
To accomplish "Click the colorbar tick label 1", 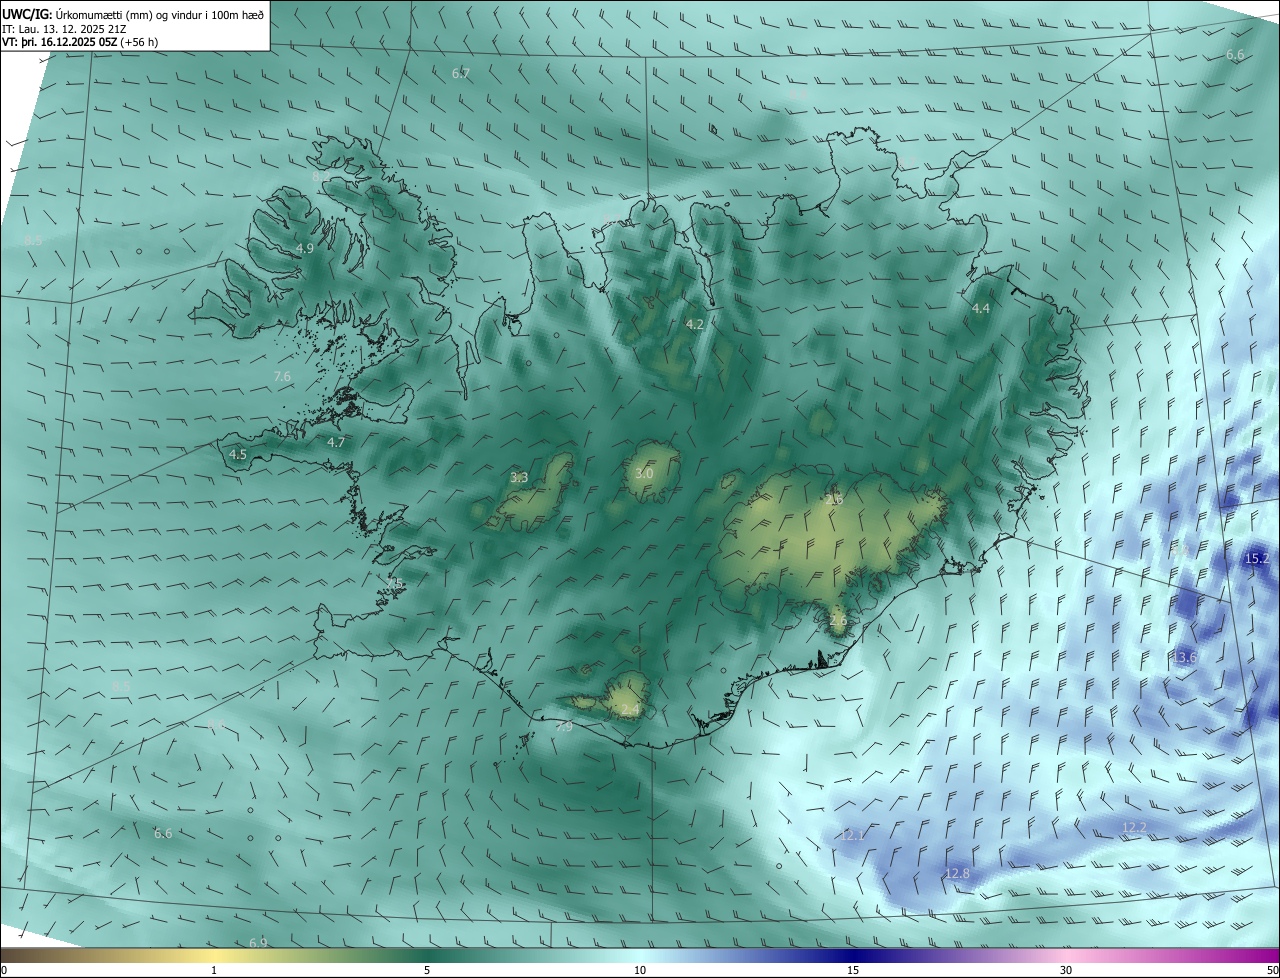I will [214, 970].
